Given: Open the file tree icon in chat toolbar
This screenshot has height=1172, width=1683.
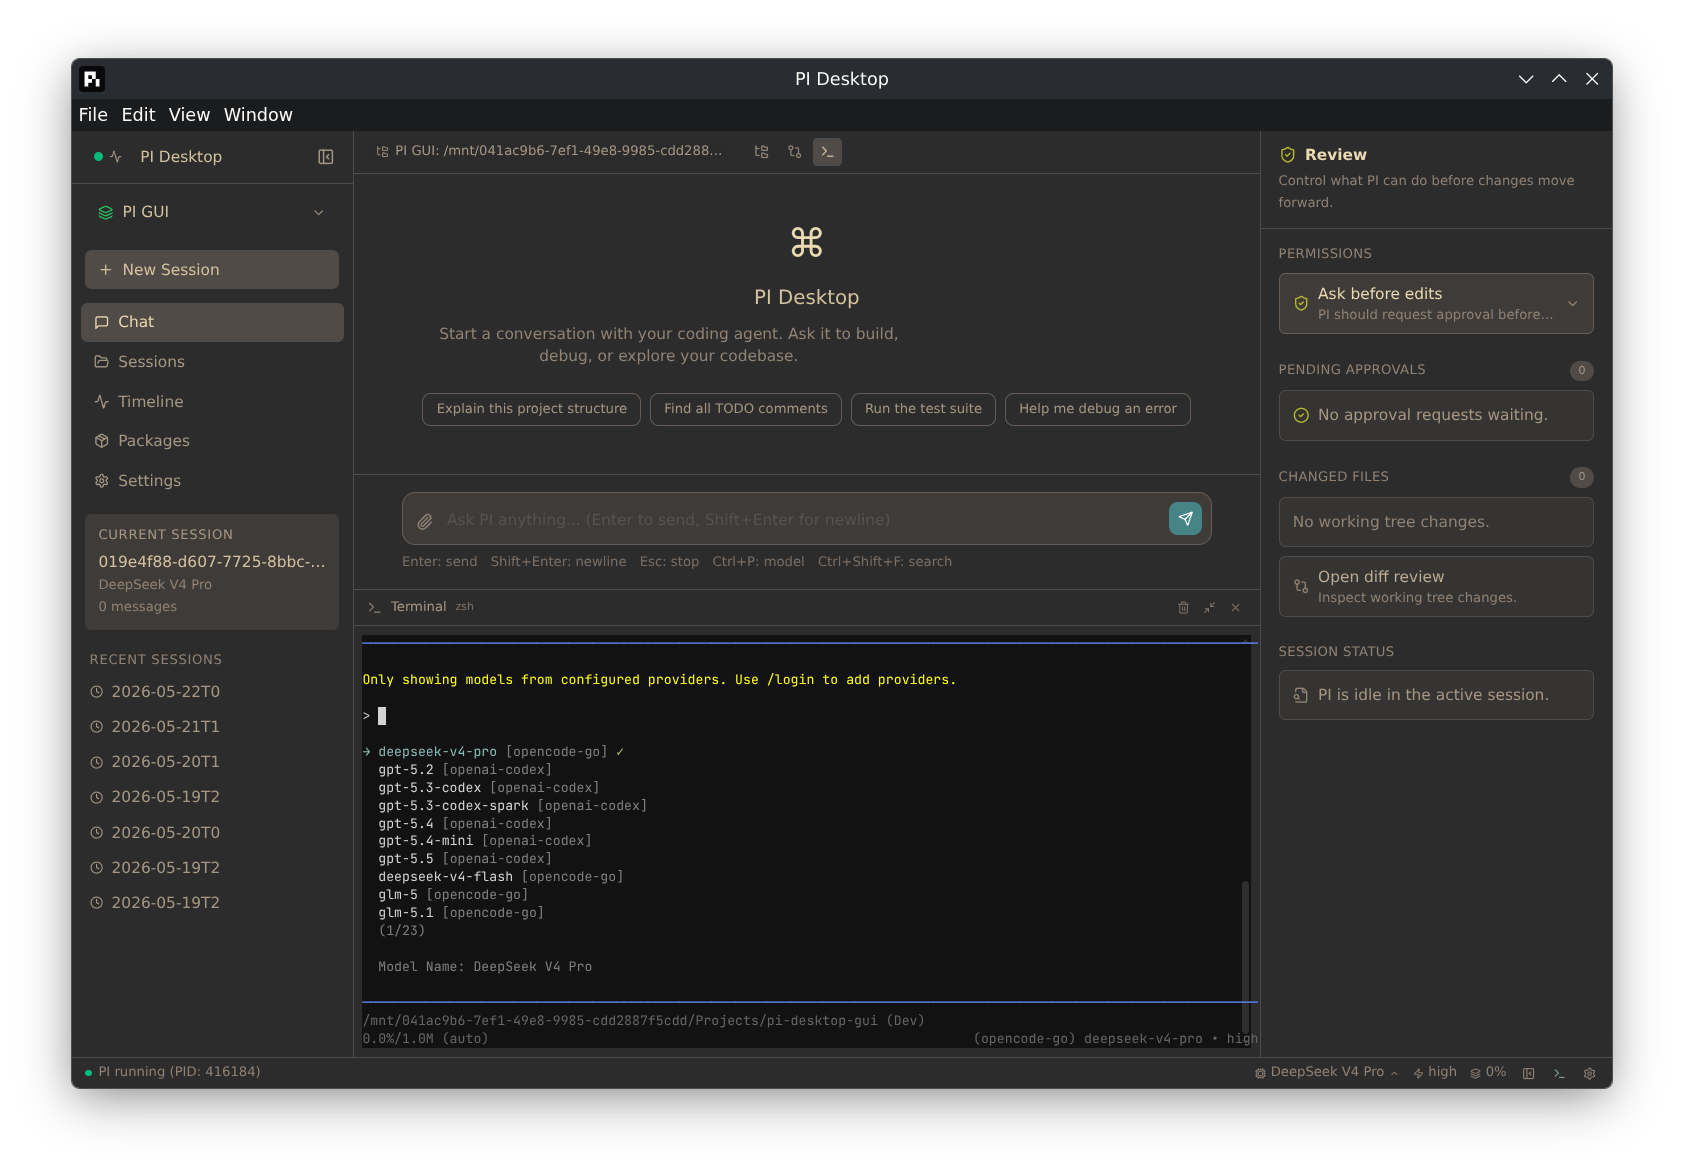Looking at the screenshot, I should tap(762, 152).
